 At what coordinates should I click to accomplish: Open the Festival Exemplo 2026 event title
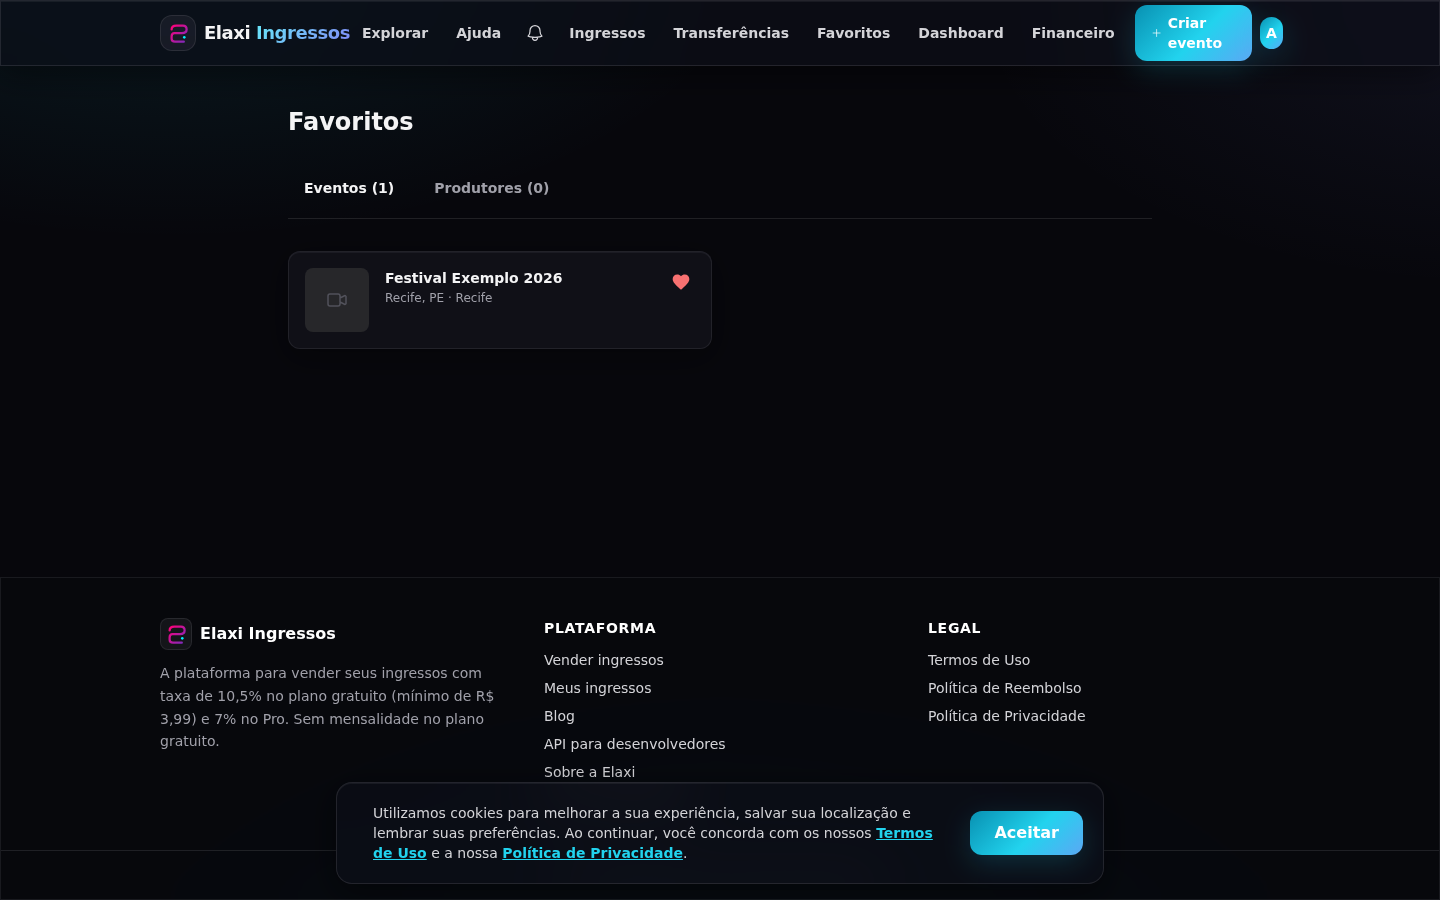tap(473, 278)
